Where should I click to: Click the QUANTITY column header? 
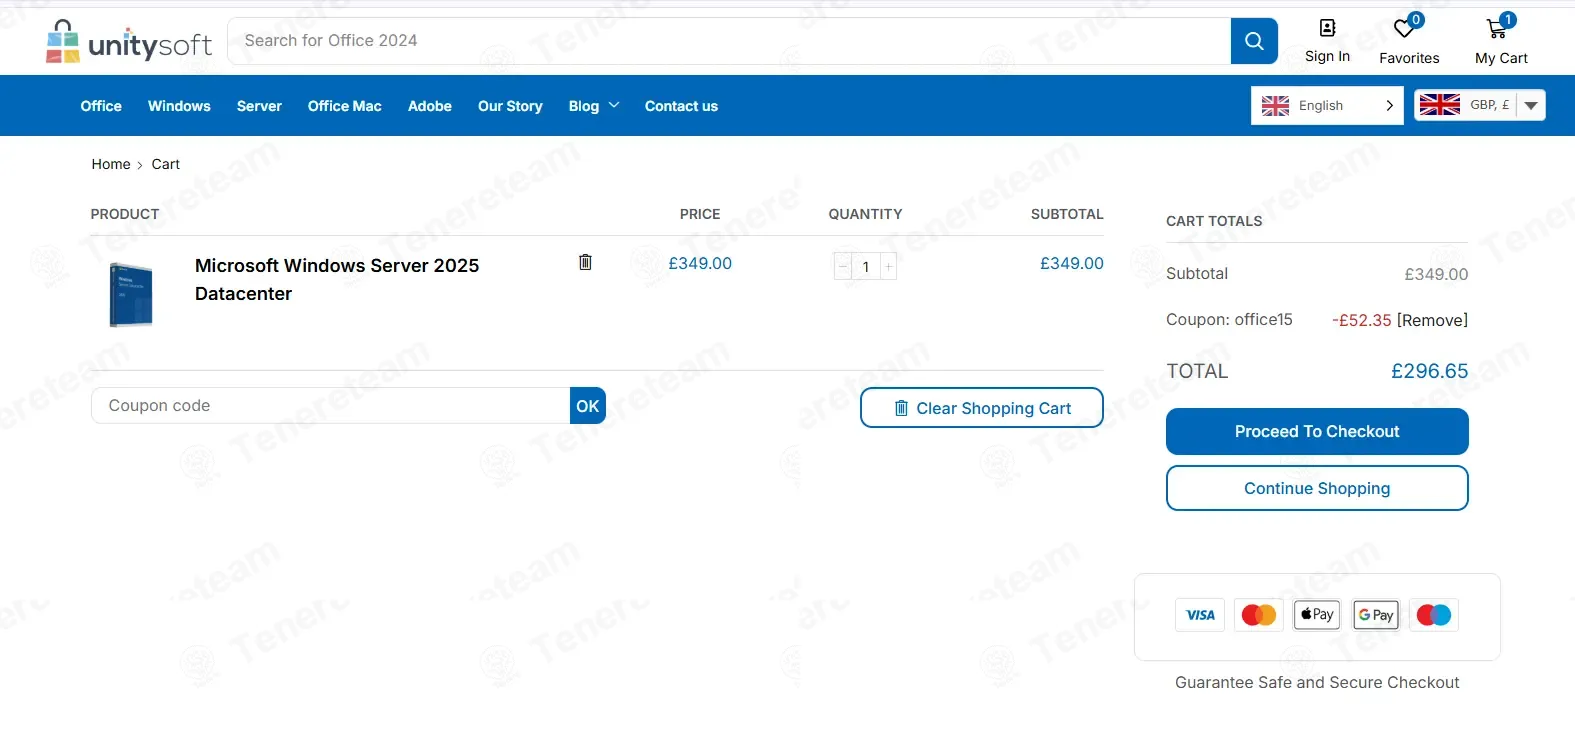[x=865, y=214]
